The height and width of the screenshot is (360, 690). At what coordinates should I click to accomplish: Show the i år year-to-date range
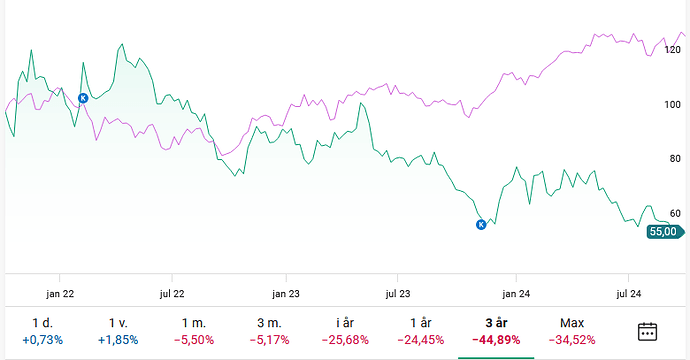345,331
